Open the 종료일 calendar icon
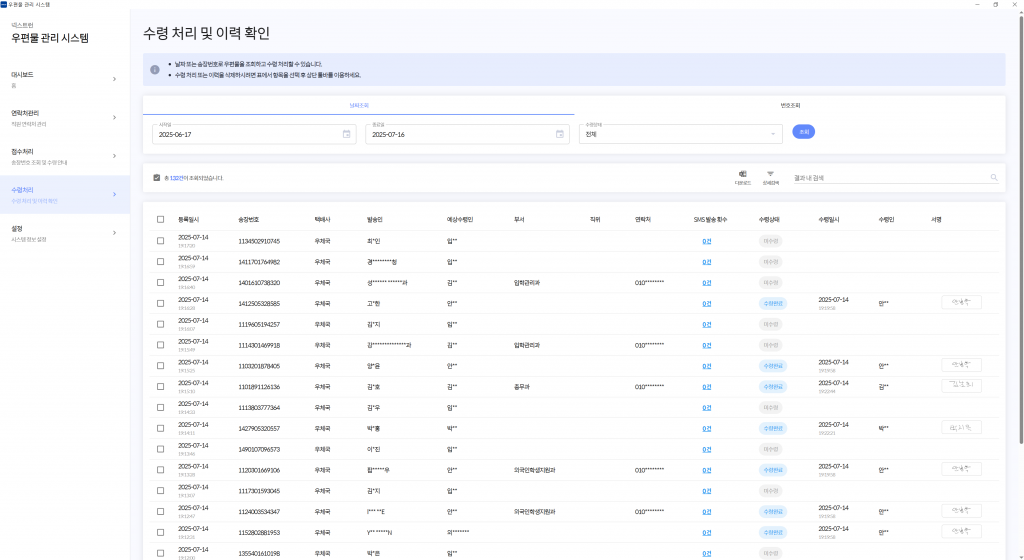This screenshot has width=1024, height=560. (560, 134)
